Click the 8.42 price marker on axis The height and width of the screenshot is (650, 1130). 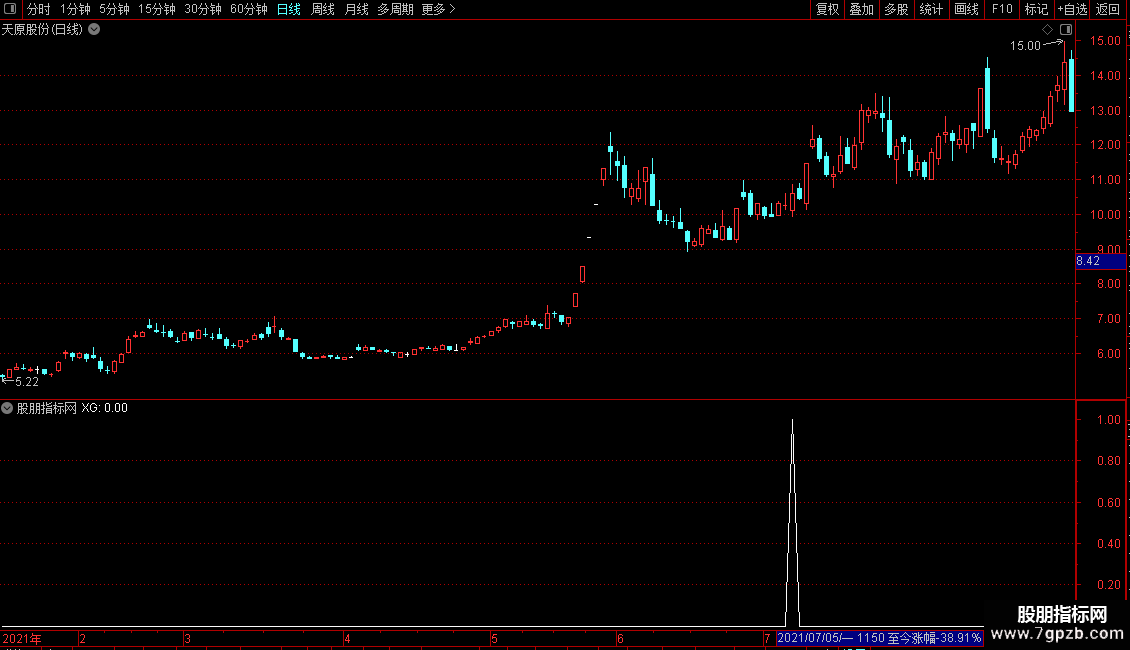point(1100,261)
